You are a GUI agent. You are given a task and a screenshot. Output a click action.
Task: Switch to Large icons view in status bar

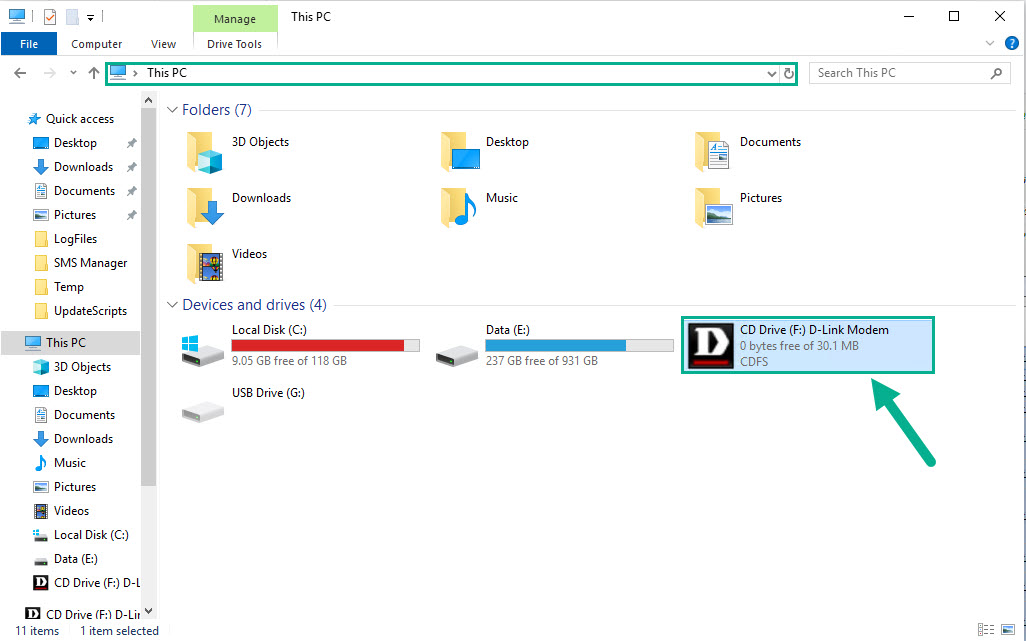[1008, 630]
